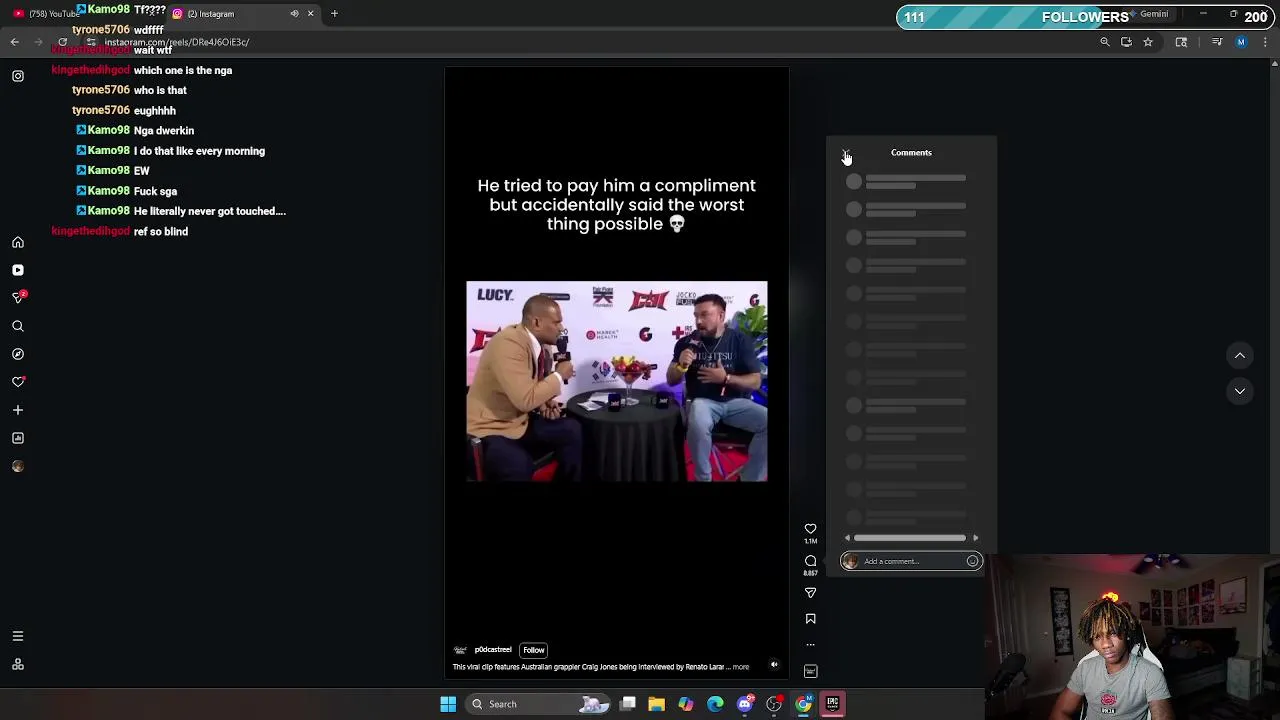Open the Windows Start menu
This screenshot has height=720, width=1280.
pyautogui.click(x=448, y=704)
